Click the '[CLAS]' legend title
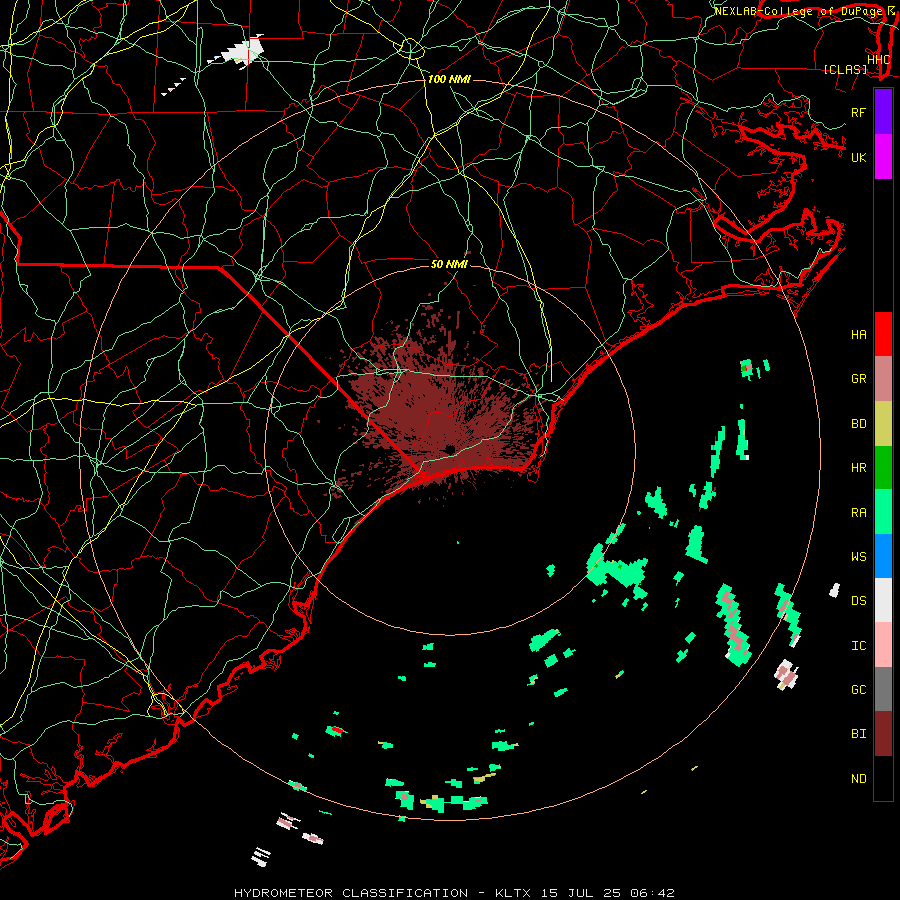The height and width of the screenshot is (900, 900). 845,69
